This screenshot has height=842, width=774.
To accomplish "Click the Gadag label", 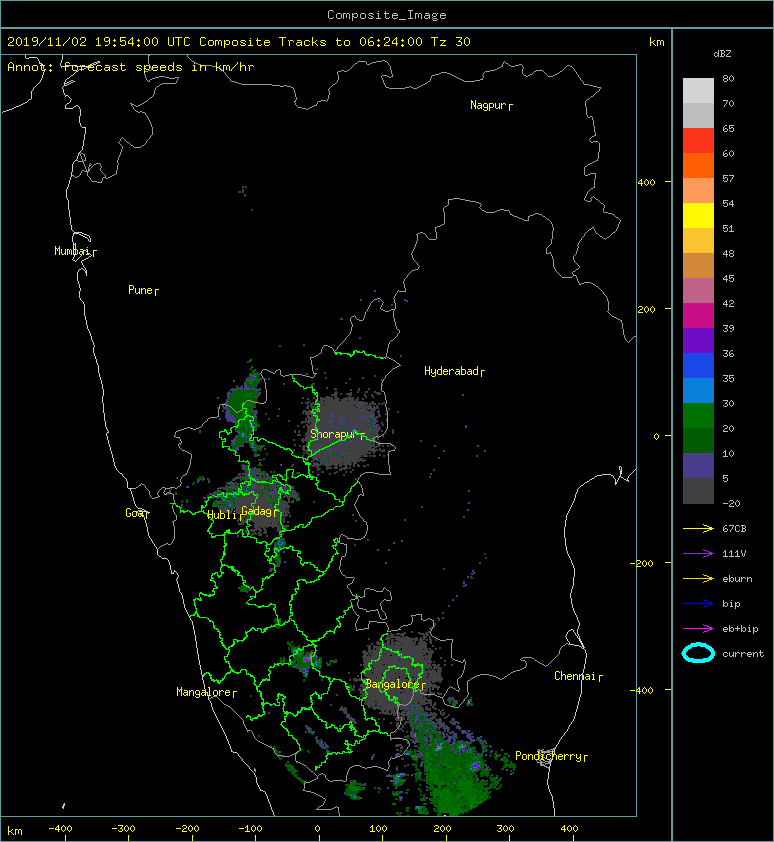I will [257, 511].
